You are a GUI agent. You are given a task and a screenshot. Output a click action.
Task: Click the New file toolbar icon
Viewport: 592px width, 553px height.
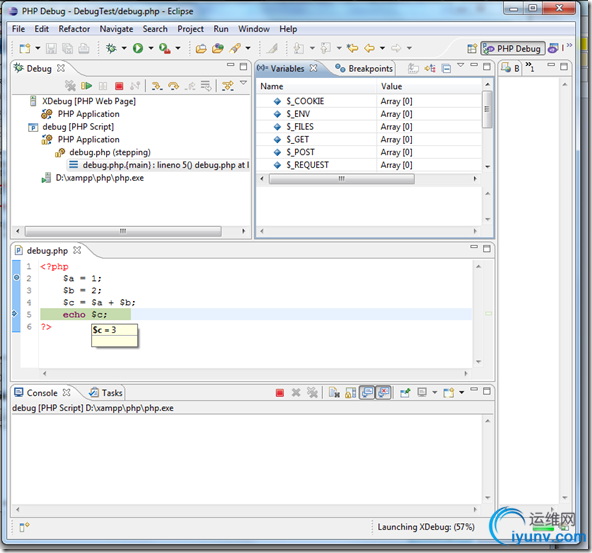point(25,48)
